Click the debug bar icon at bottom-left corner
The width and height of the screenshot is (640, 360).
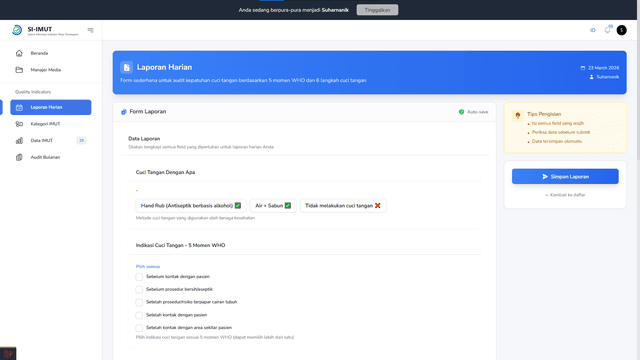pos(8,353)
